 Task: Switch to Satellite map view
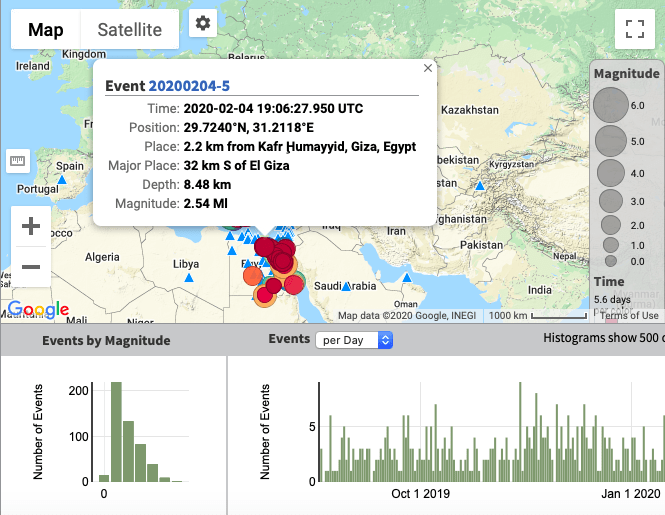pos(129,30)
